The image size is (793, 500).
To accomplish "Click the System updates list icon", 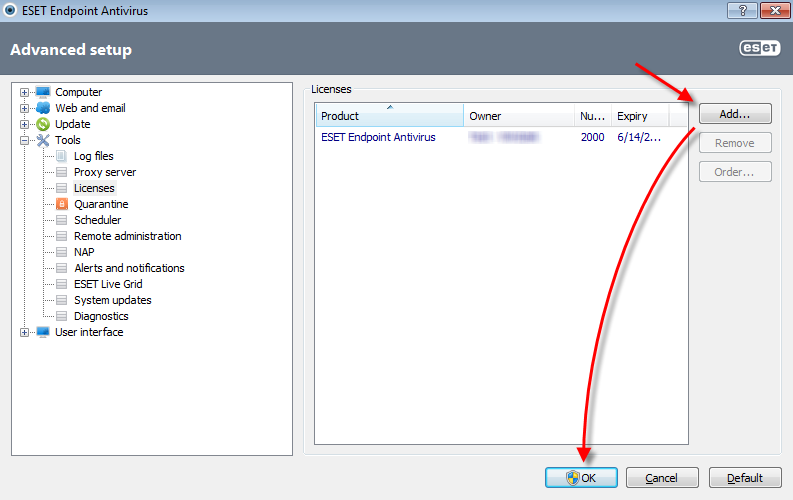I will pyautogui.click(x=61, y=300).
